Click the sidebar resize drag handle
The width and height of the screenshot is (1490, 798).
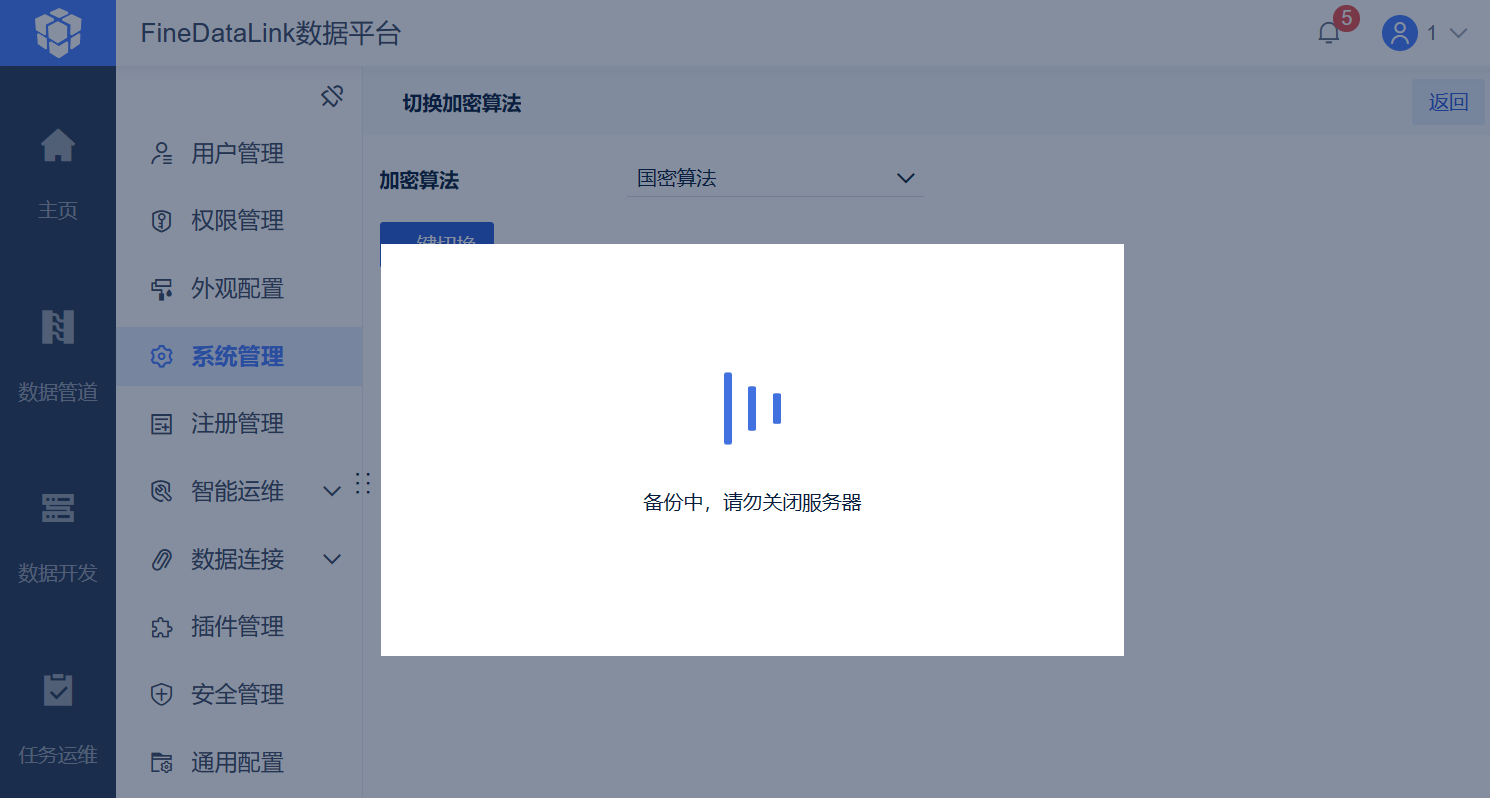[x=363, y=483]
